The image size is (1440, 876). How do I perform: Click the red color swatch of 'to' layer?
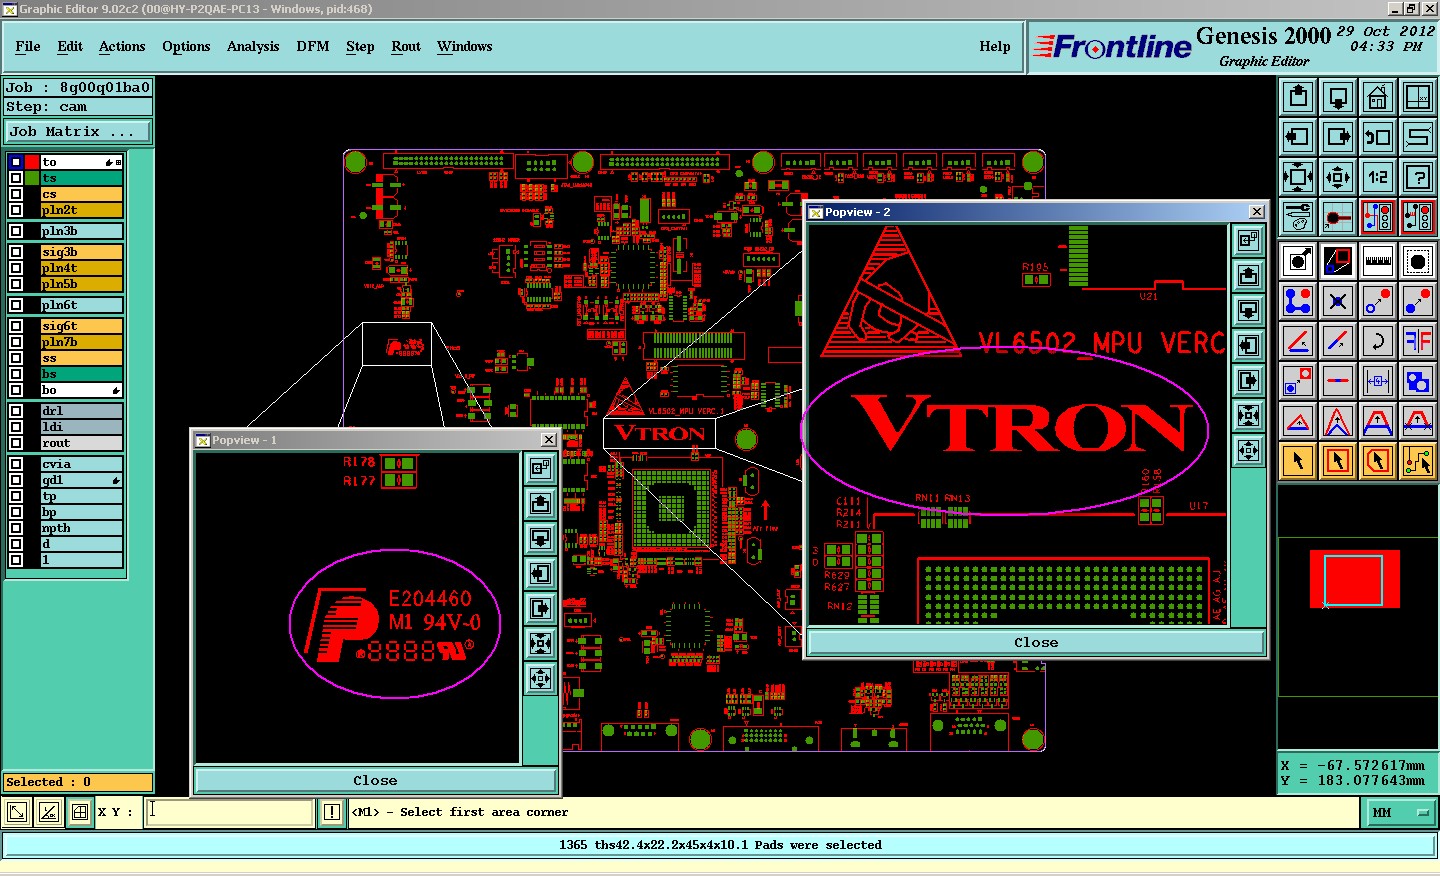(32, 162)
